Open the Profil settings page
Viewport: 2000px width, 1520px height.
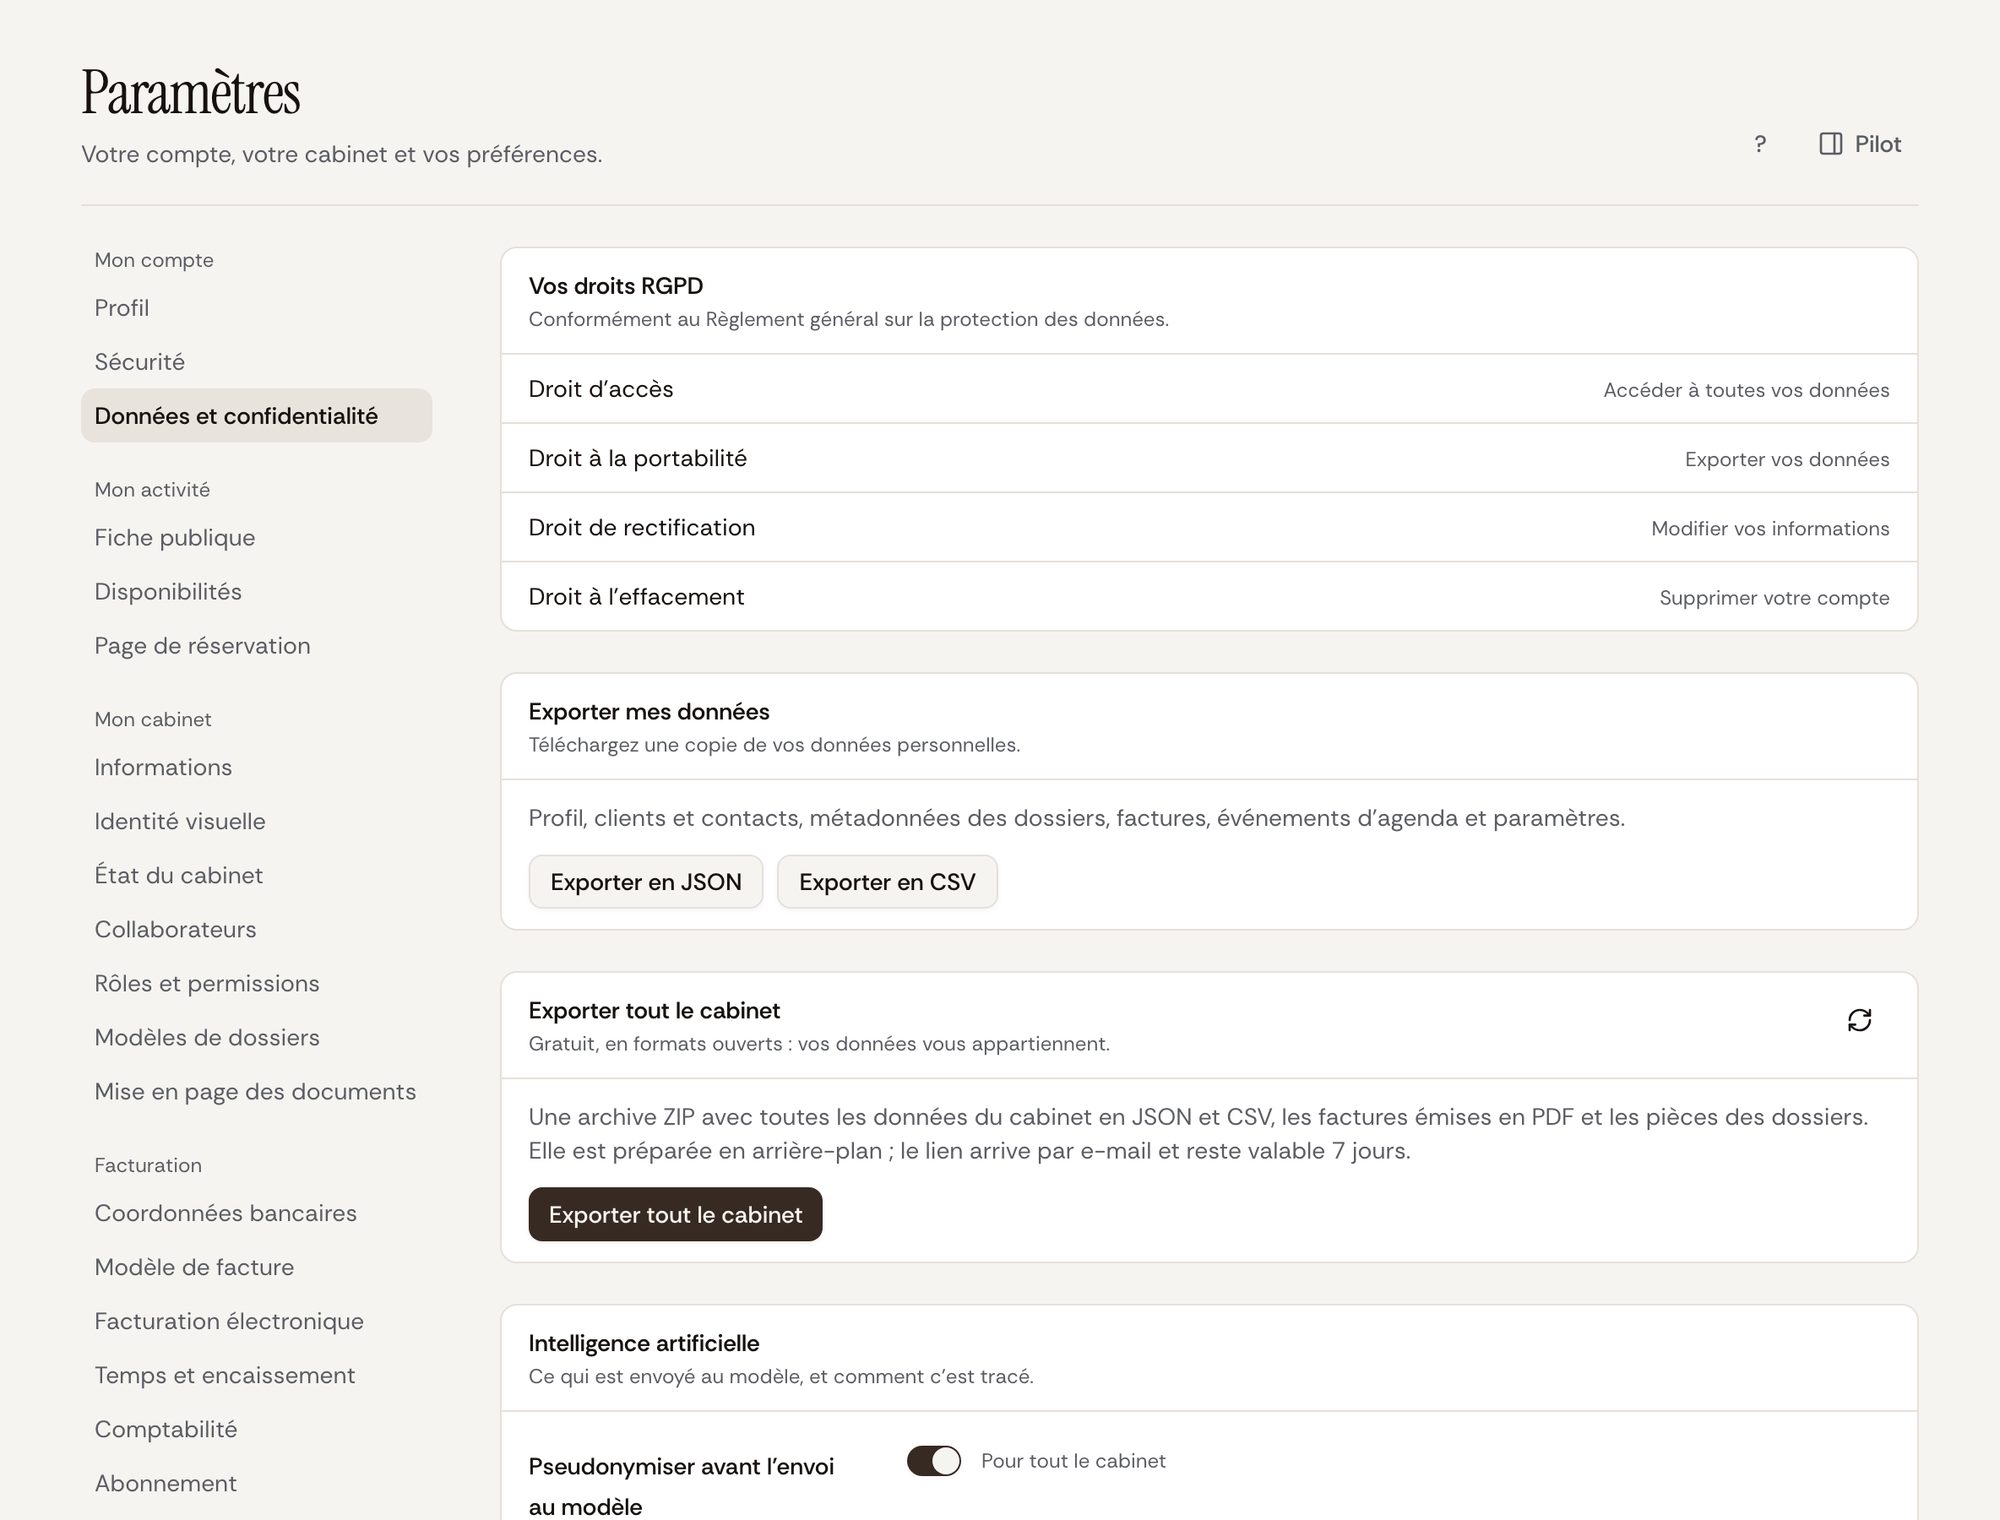click(257, 308)
